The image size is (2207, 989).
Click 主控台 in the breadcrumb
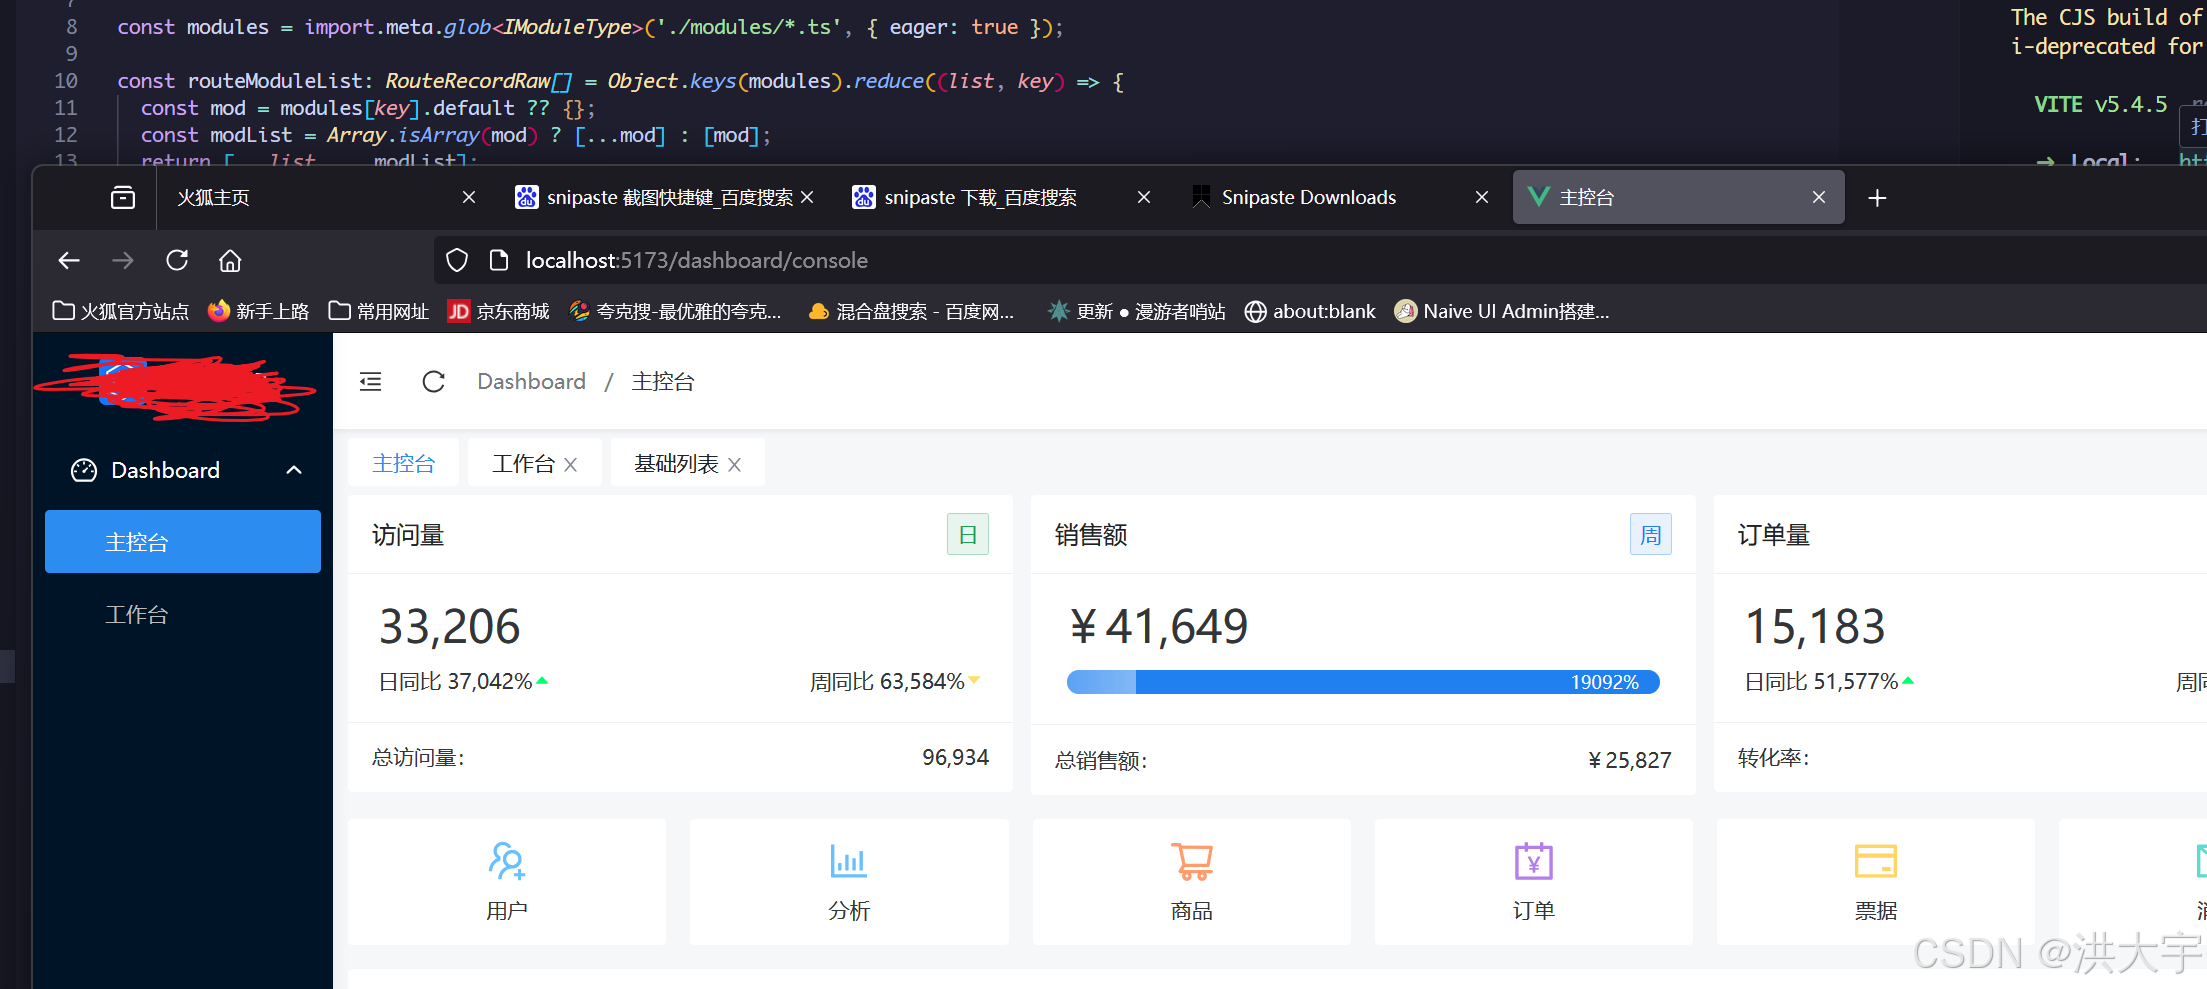(x=662, y=381)
